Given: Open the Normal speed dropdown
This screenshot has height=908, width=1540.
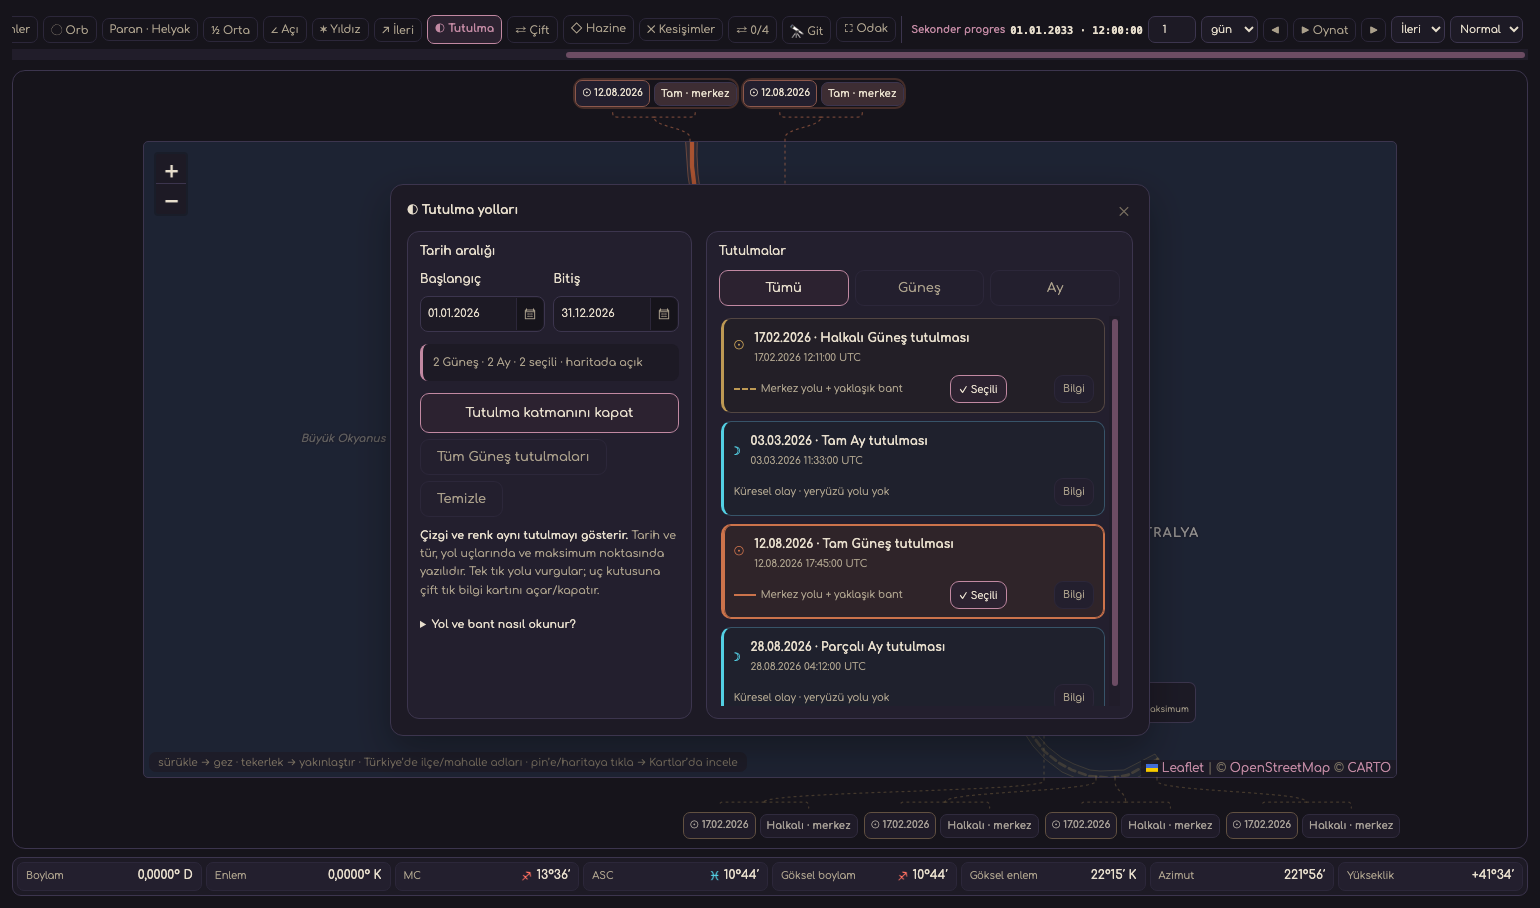Looking at the screenshot, I should point(1488,30).
